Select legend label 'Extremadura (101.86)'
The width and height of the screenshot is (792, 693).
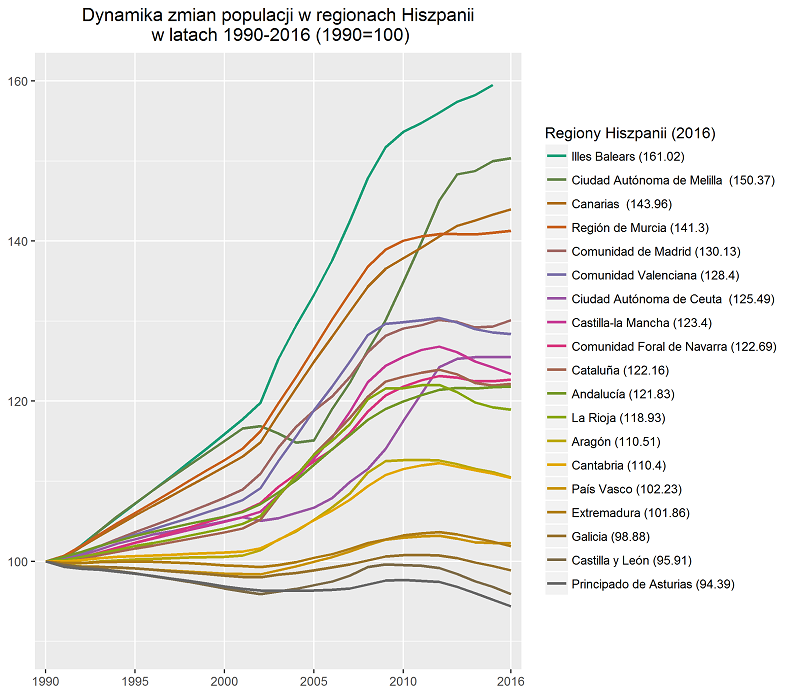pos(630,513)
